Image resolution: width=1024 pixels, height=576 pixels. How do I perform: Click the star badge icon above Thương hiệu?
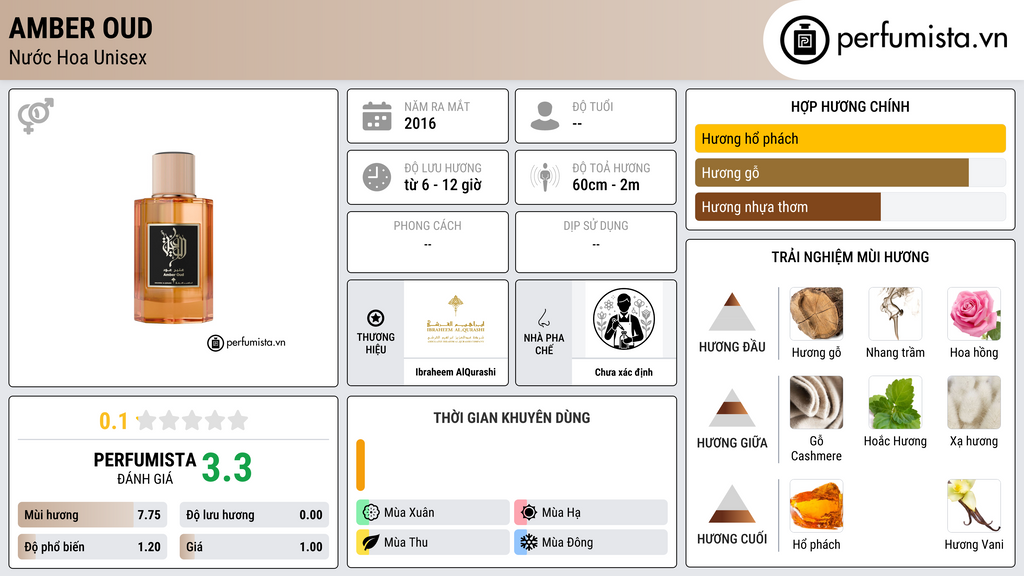point(376,318)
